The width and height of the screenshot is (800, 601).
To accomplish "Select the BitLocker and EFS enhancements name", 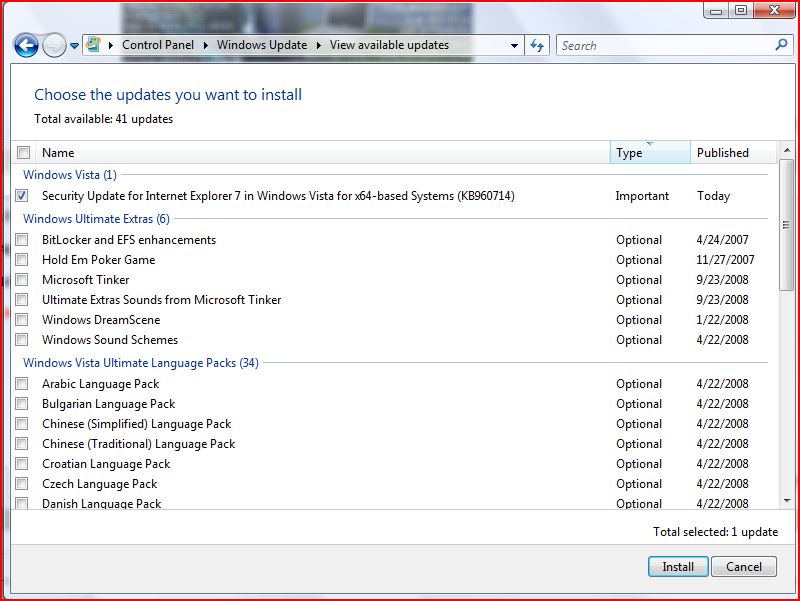I will 129,240.
